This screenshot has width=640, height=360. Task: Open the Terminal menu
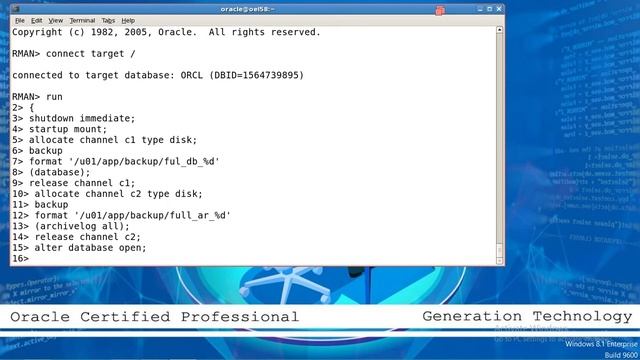[82, 20]
